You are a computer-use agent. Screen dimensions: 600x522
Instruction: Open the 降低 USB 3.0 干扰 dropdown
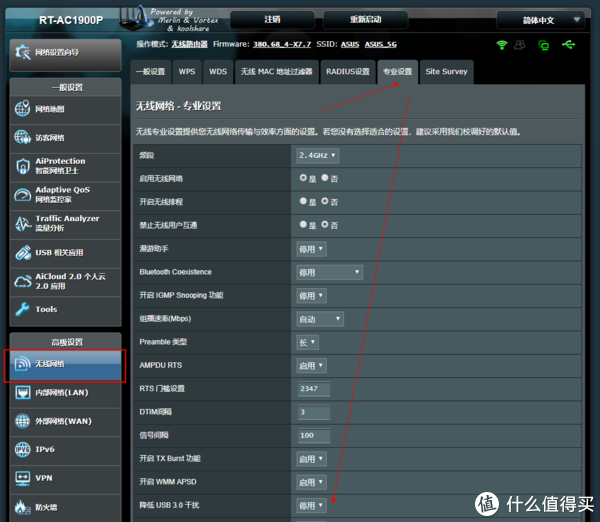pyautogui.click(x=311, y=506)
